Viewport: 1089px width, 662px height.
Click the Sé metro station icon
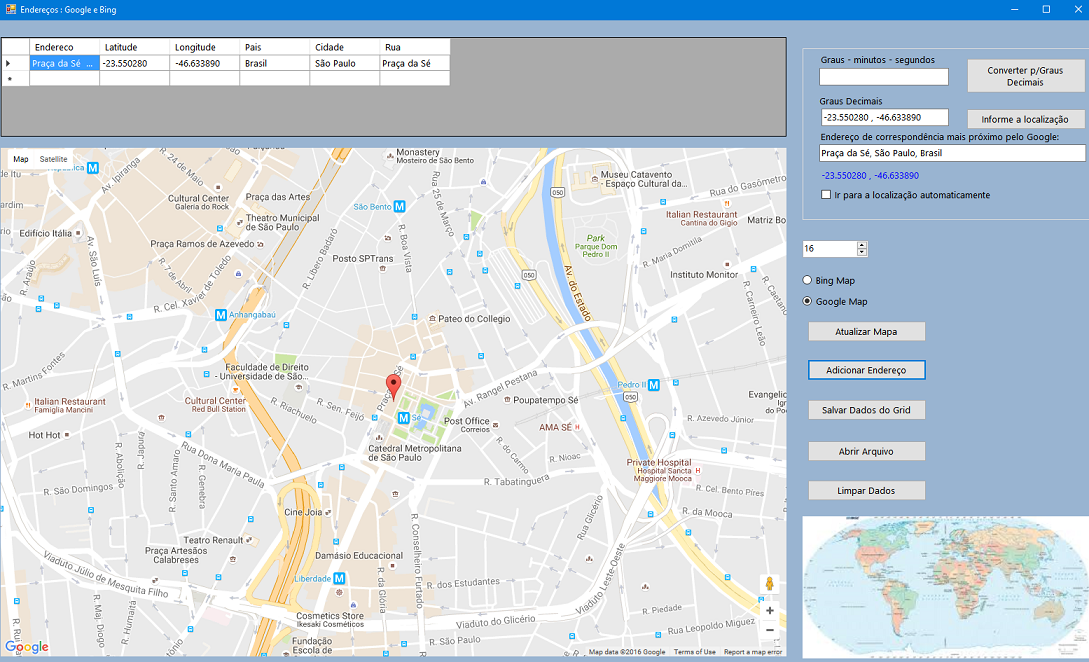coord(404,417)
